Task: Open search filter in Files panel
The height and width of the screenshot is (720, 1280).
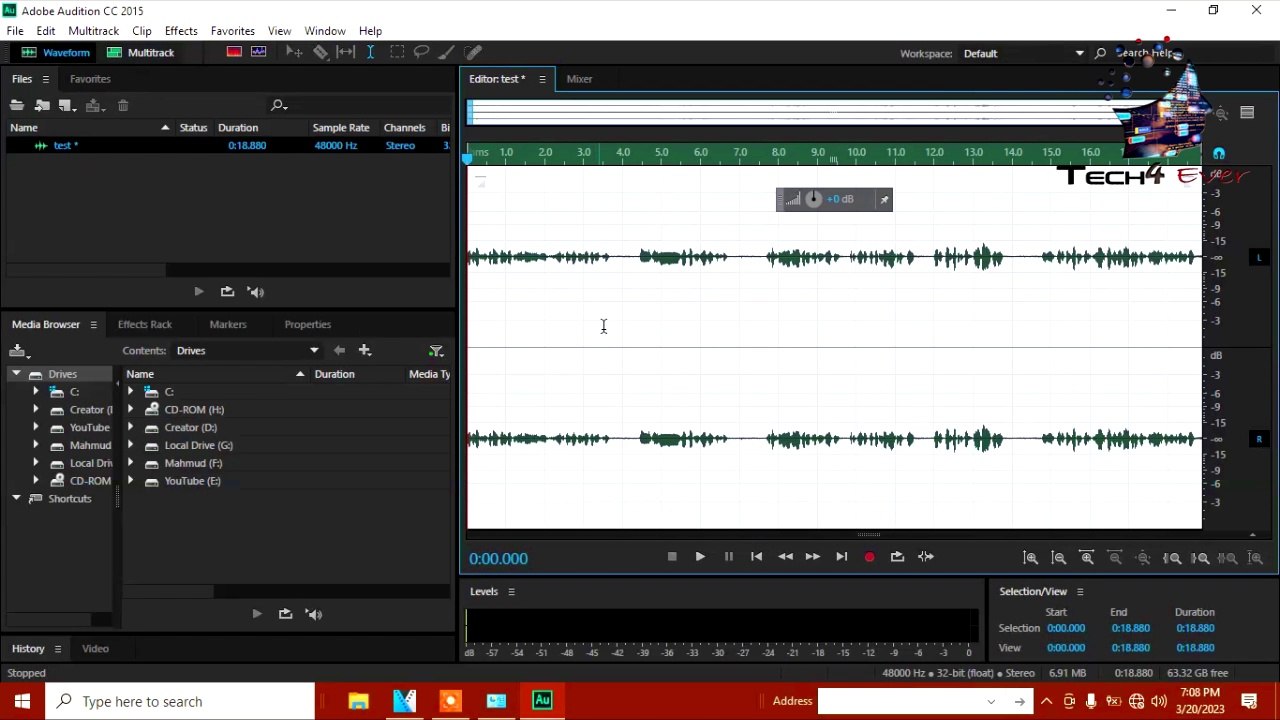Action: coord(279,105)
